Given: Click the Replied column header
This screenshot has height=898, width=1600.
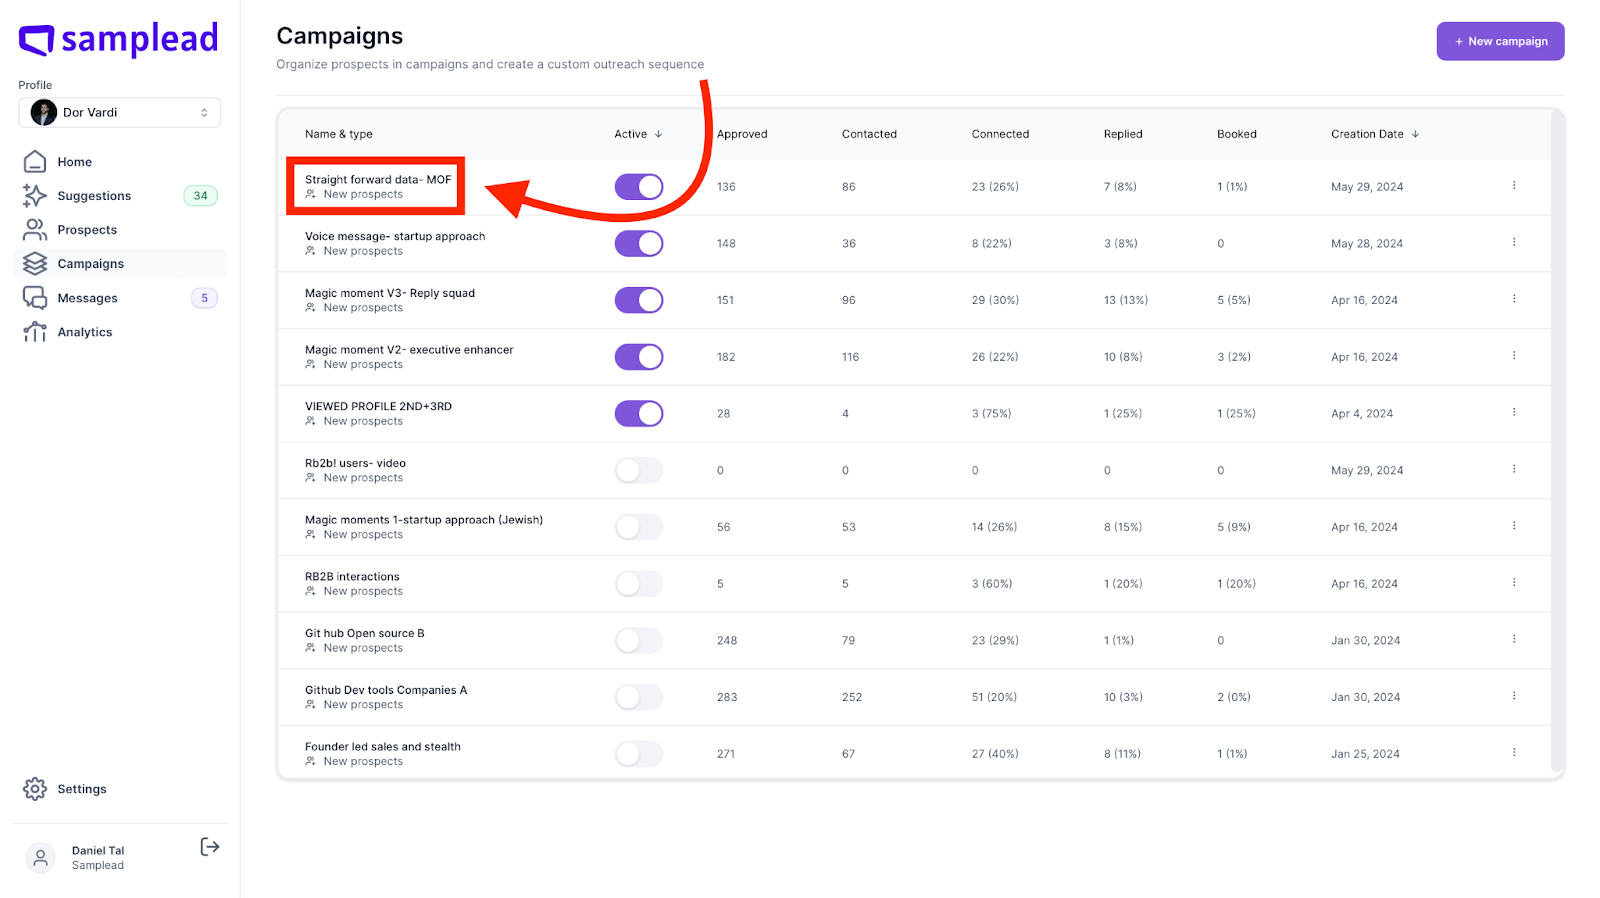Looking at the screenshot, I should (x=1123, y=134).
